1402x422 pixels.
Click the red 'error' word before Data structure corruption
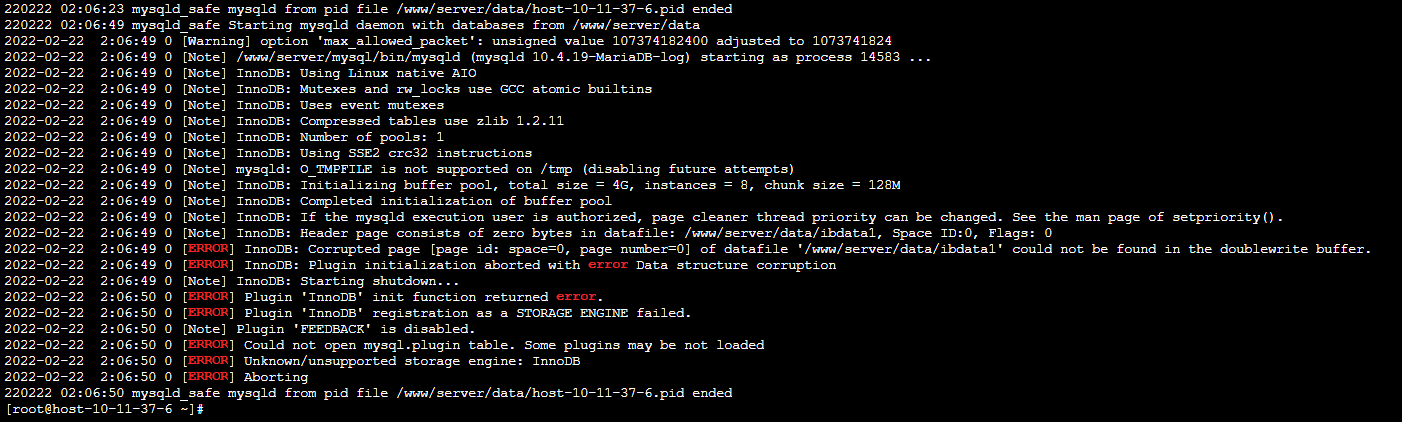tap(607, 265)
